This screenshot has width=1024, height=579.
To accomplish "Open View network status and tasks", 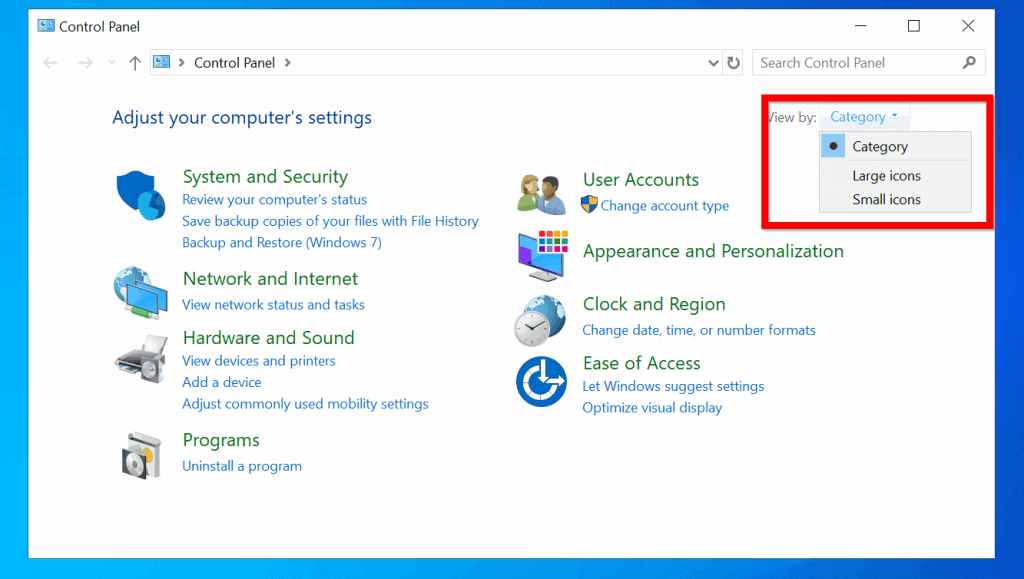I will [273, 305].
